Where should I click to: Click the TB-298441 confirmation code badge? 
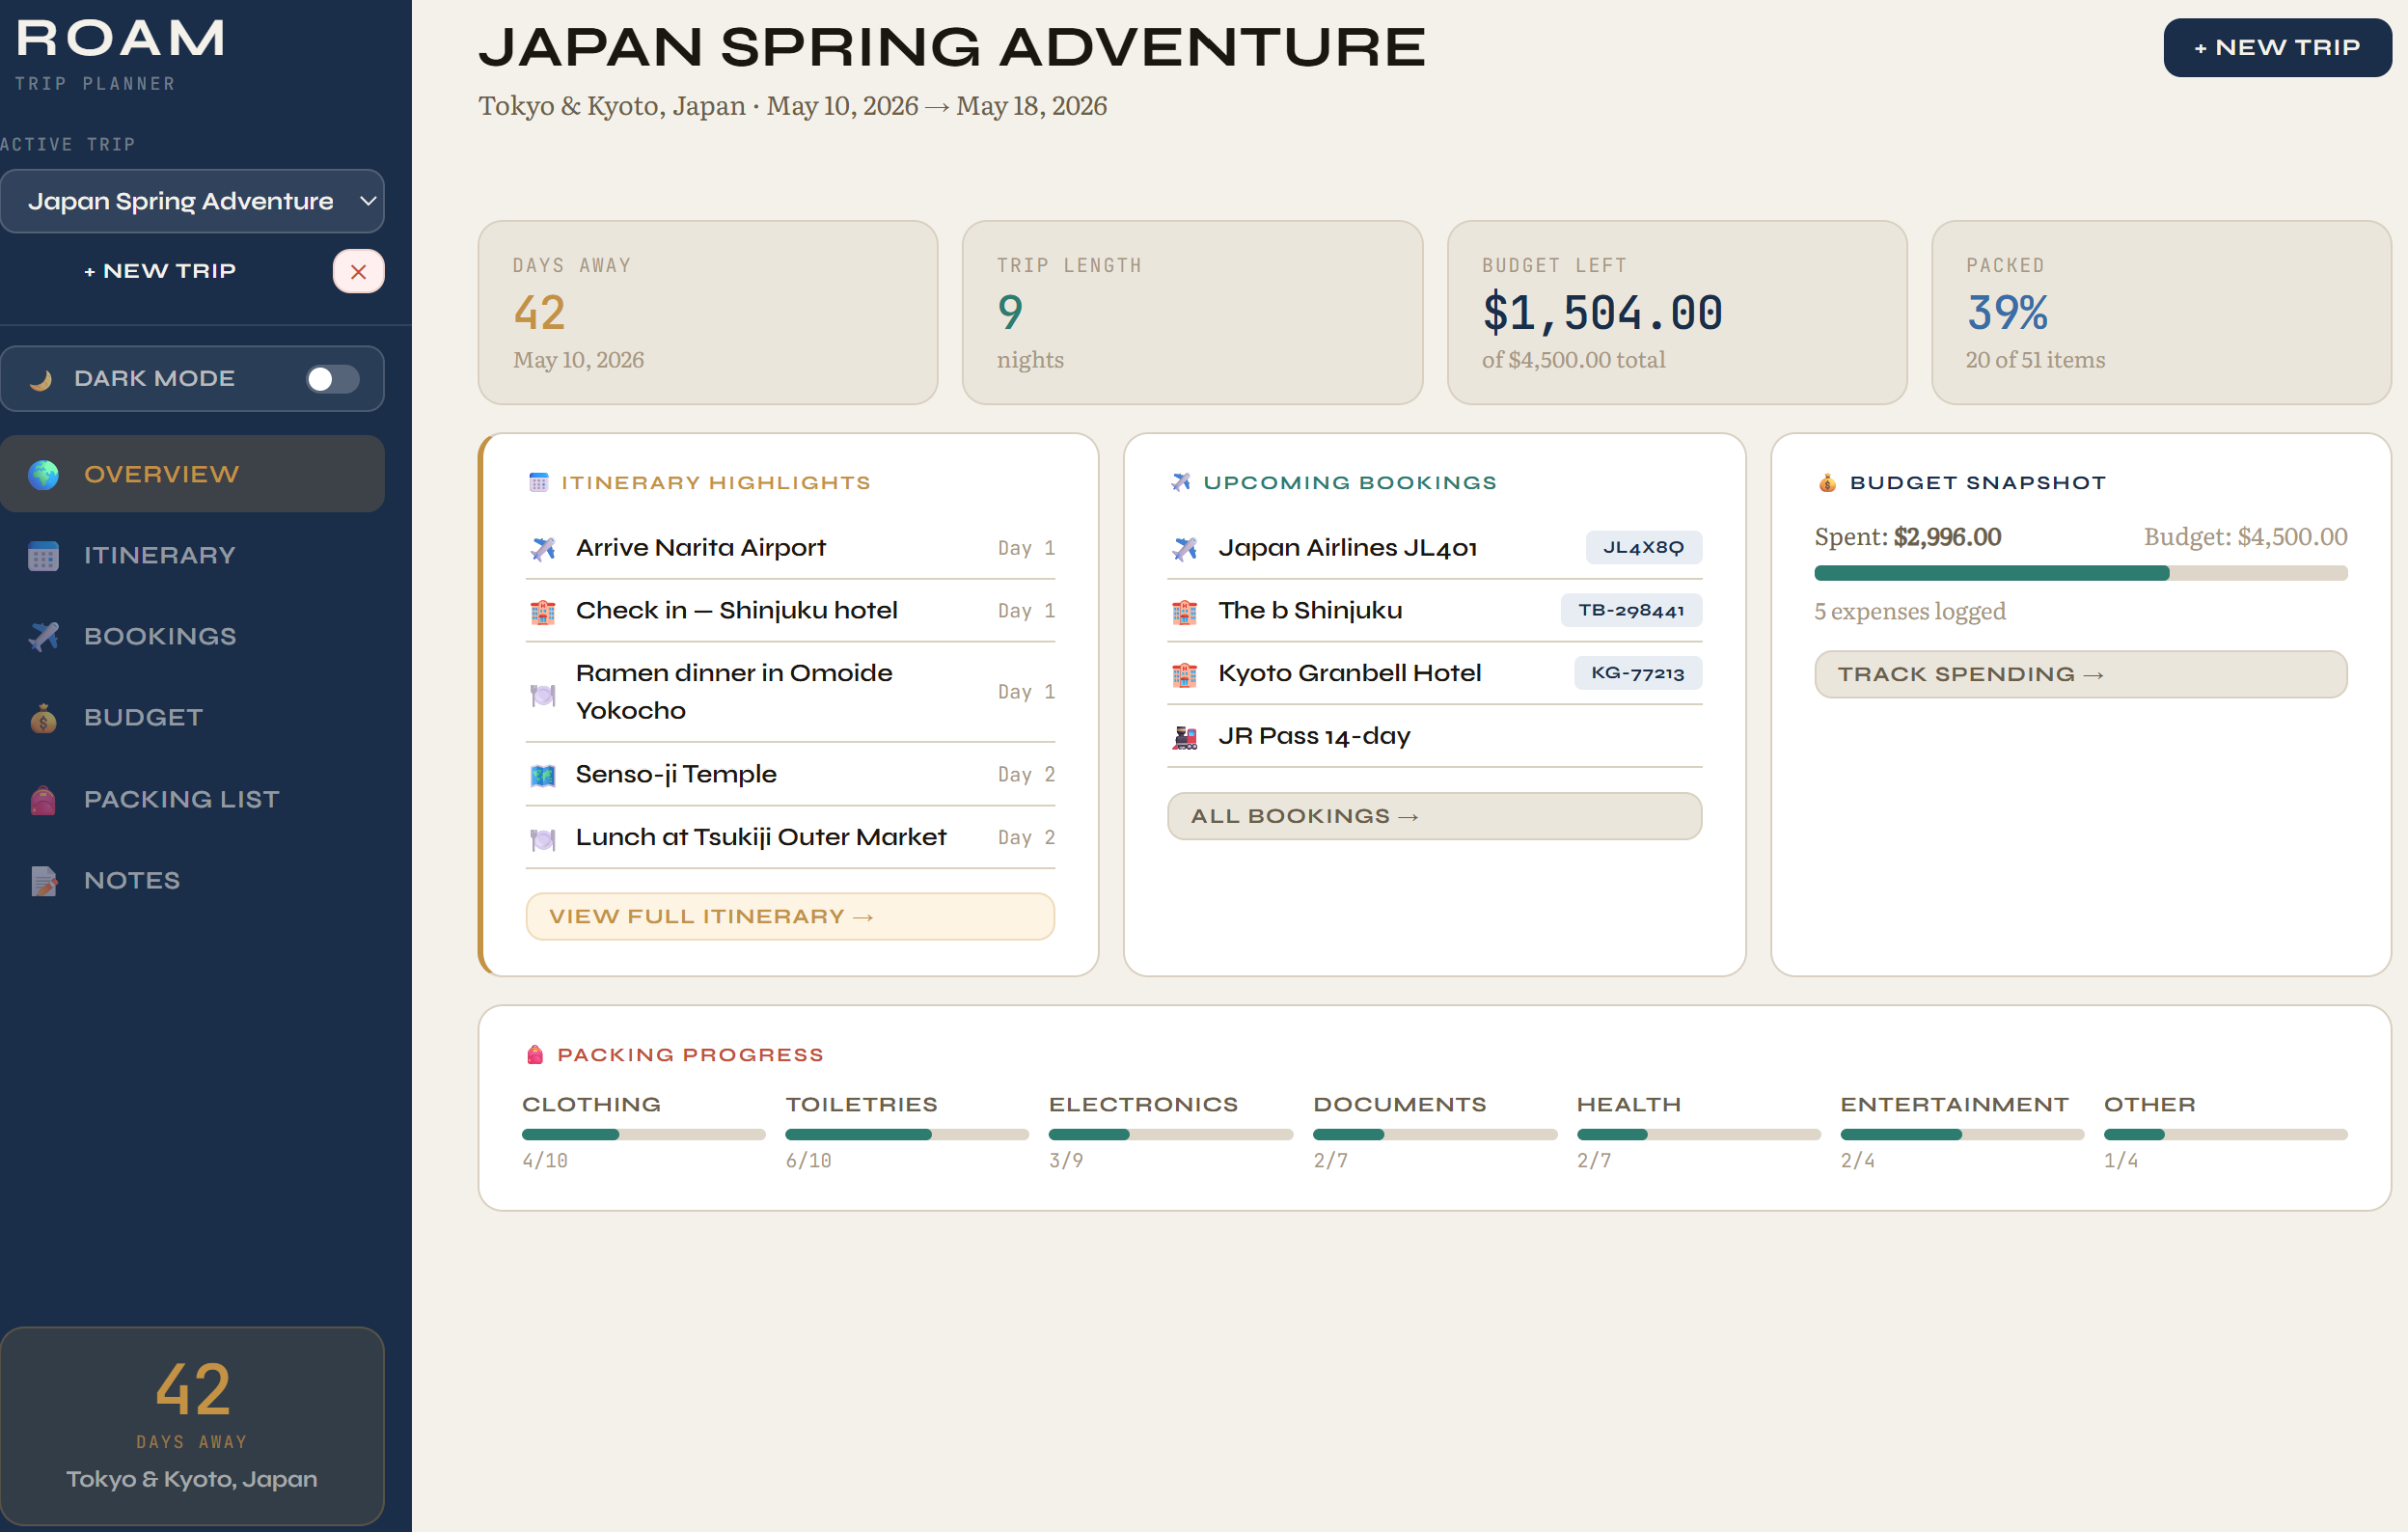tap(1631, 611)
